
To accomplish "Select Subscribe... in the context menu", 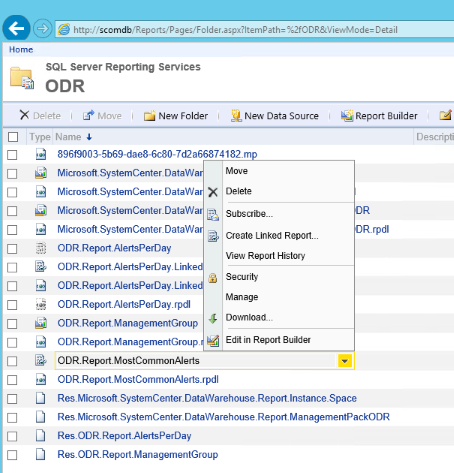I will point(249,213).
